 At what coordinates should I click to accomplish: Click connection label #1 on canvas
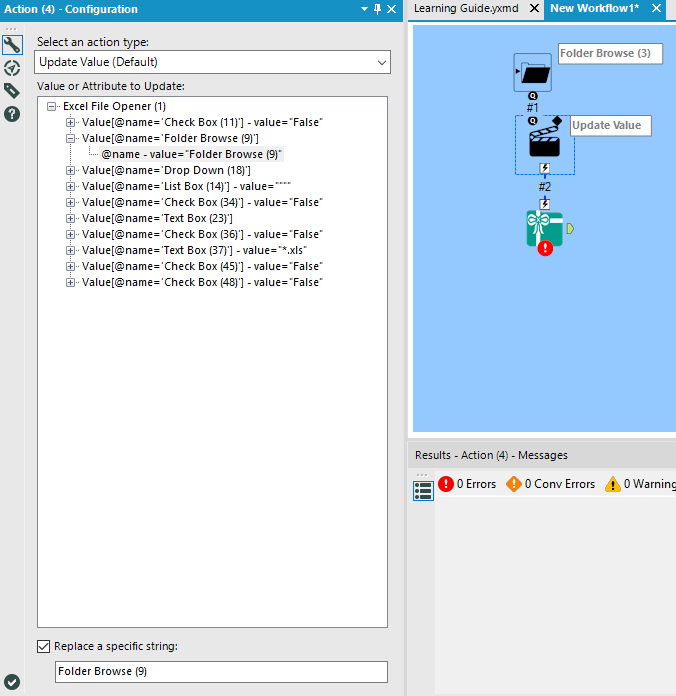(x=533, y=107)
